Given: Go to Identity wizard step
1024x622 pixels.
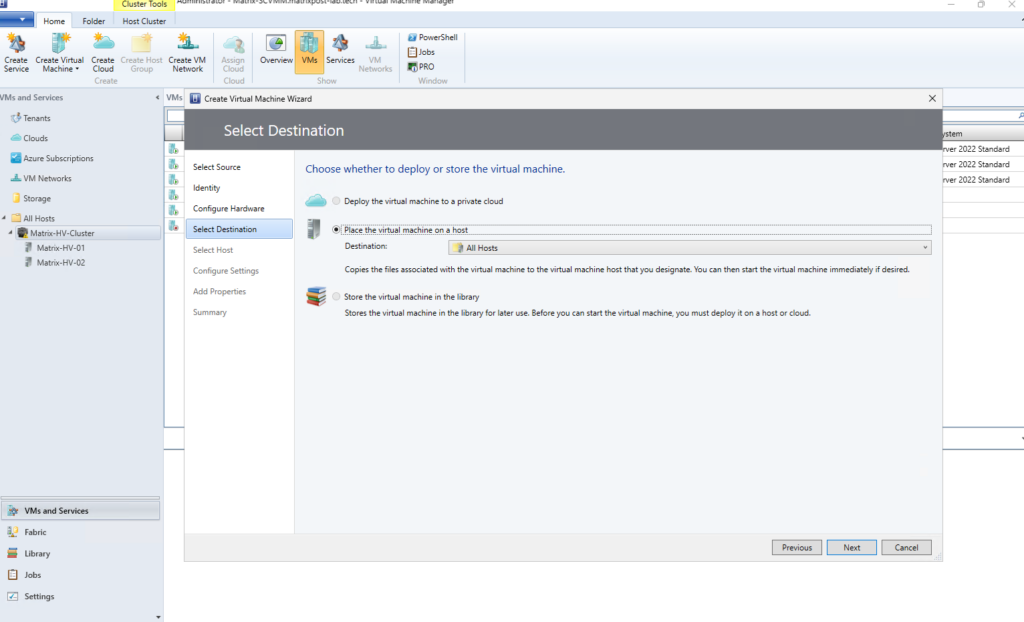Looking at the screenshot, I should coord(206,188).
